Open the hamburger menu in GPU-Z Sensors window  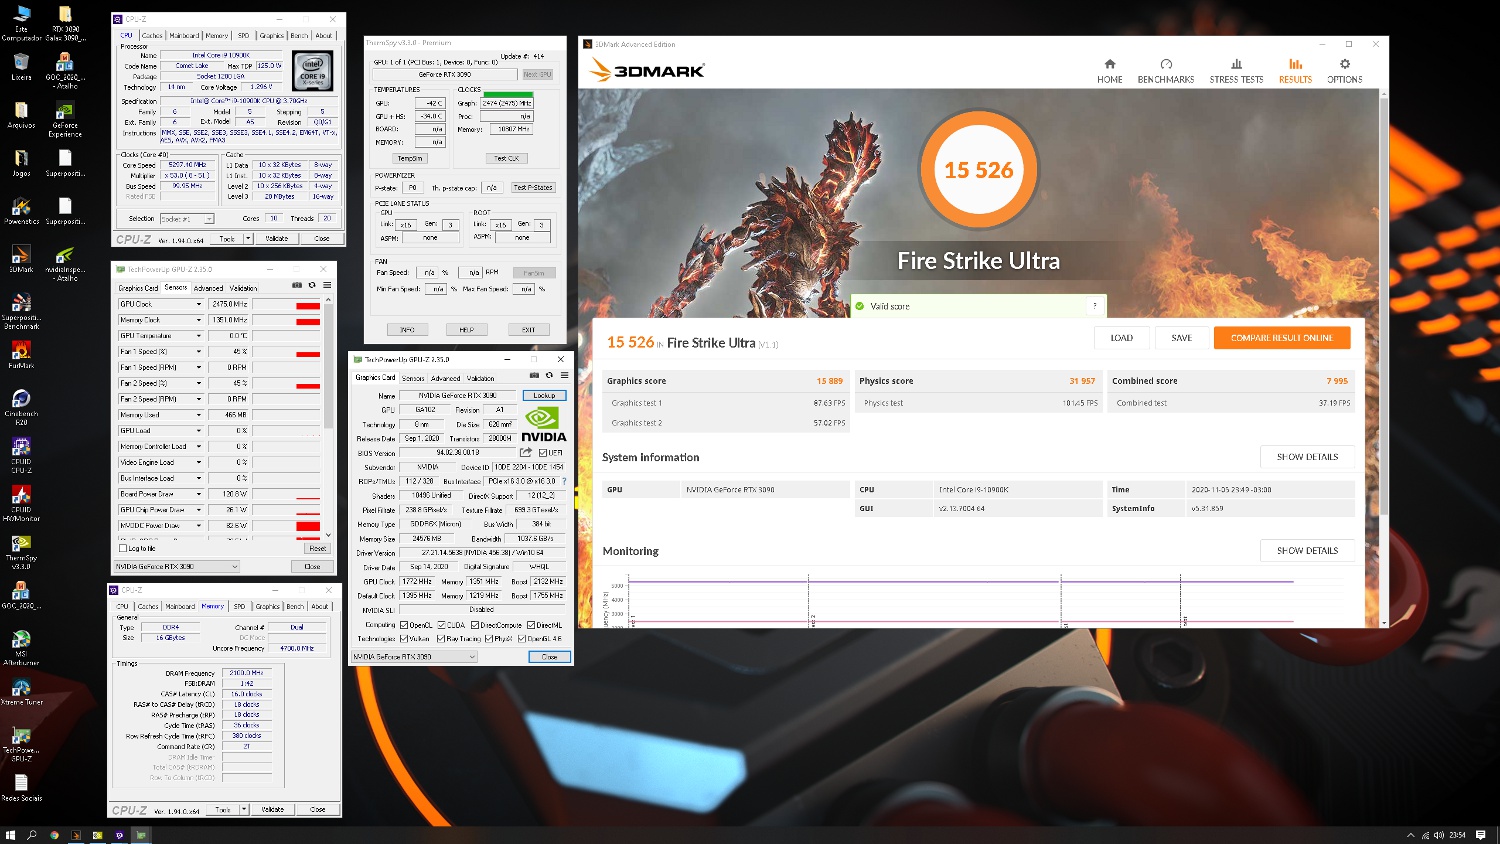point(327,285)
